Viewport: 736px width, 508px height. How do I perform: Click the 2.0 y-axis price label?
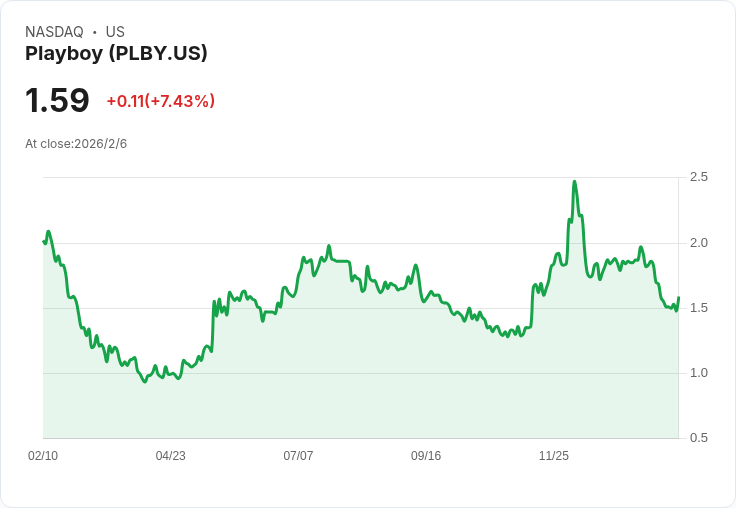(x=699, y=243)
